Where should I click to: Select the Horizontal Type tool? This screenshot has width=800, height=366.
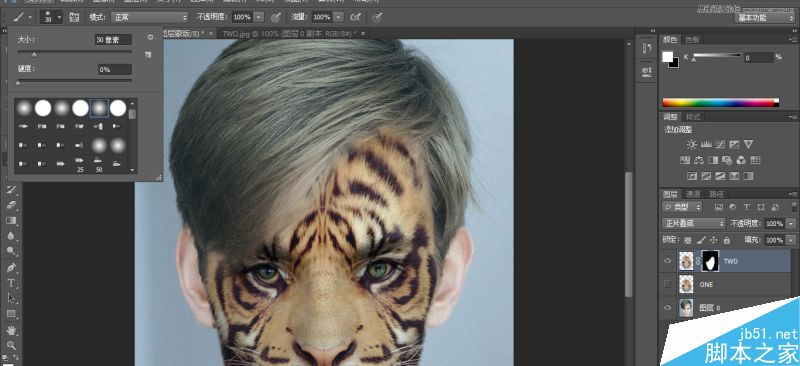coord(11,282)
